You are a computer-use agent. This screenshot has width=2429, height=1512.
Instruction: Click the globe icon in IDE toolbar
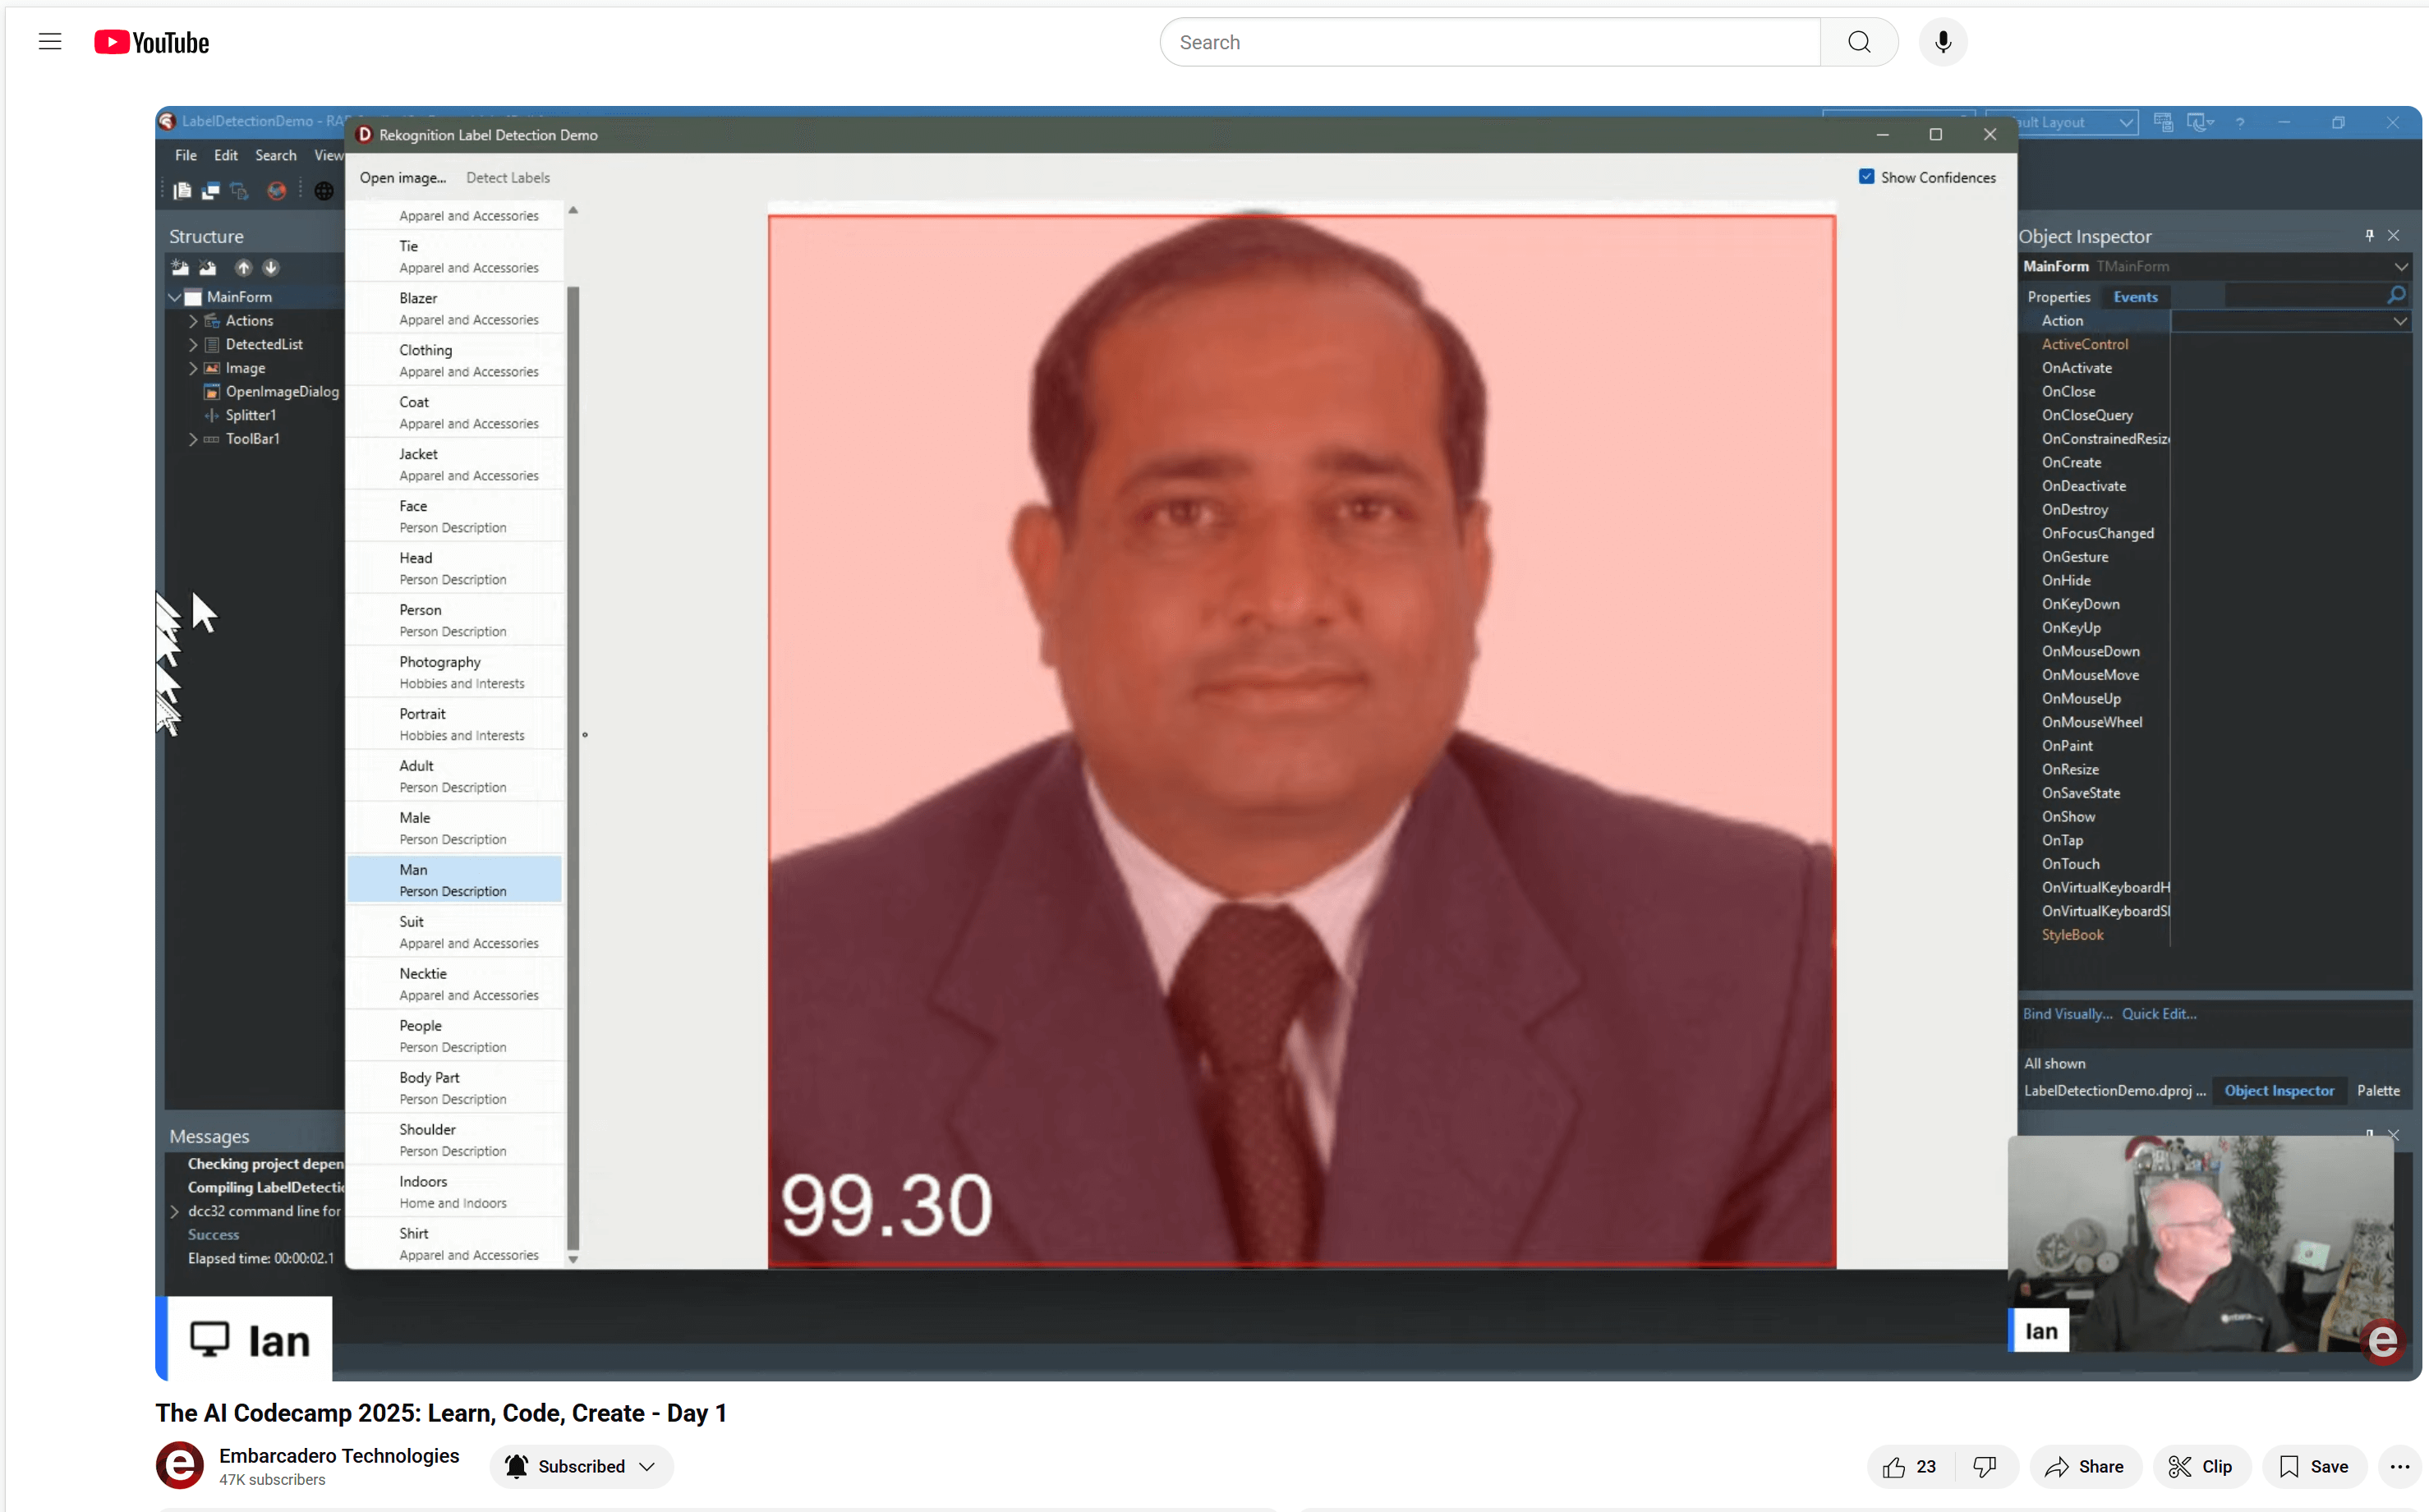324,190
